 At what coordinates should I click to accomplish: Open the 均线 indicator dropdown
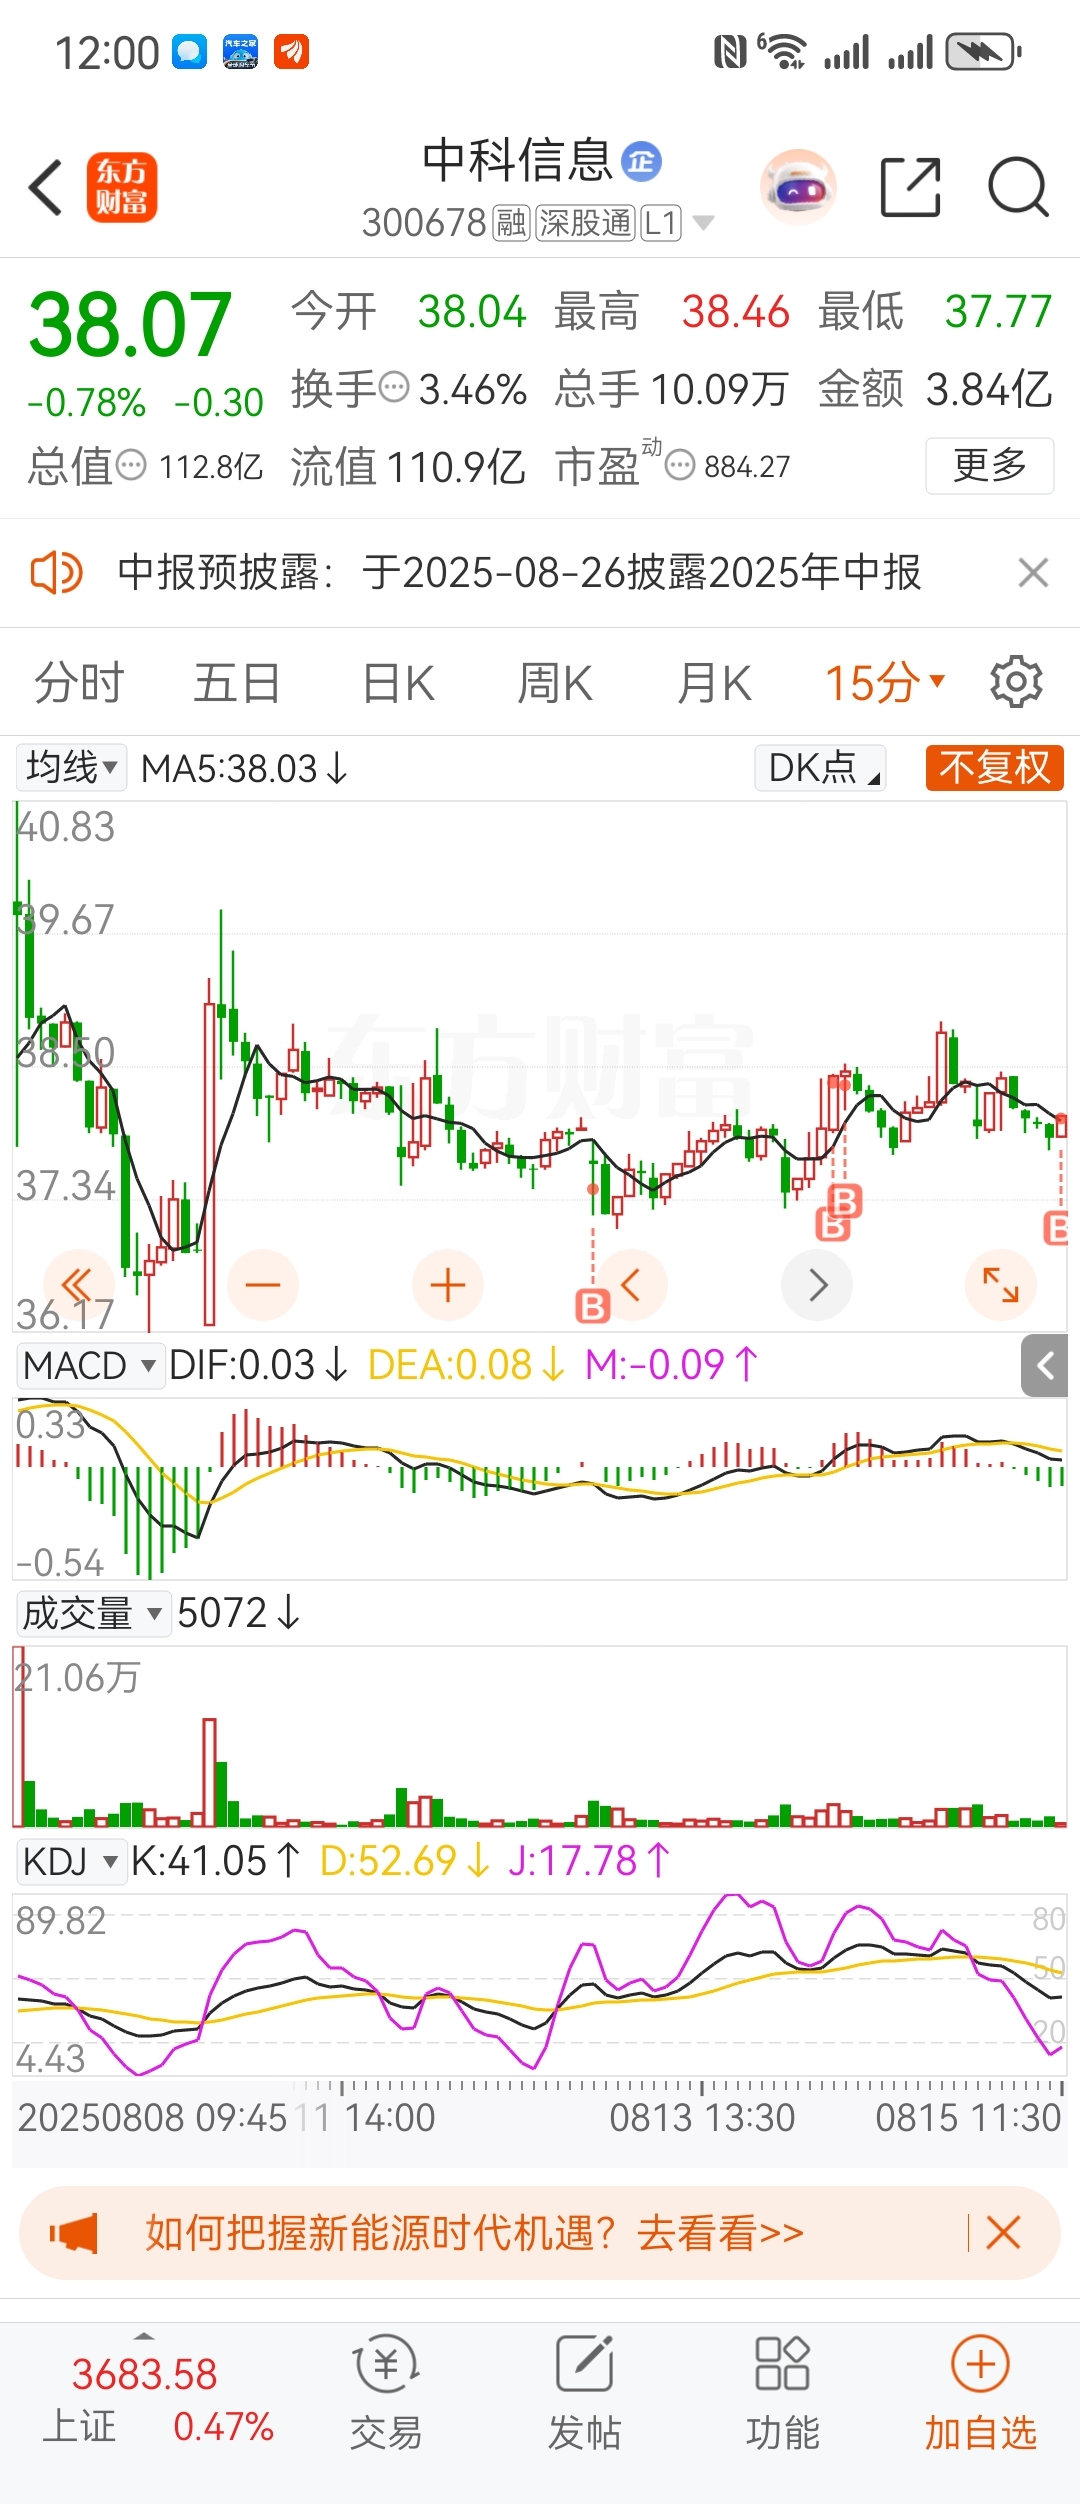click(71, 768)
